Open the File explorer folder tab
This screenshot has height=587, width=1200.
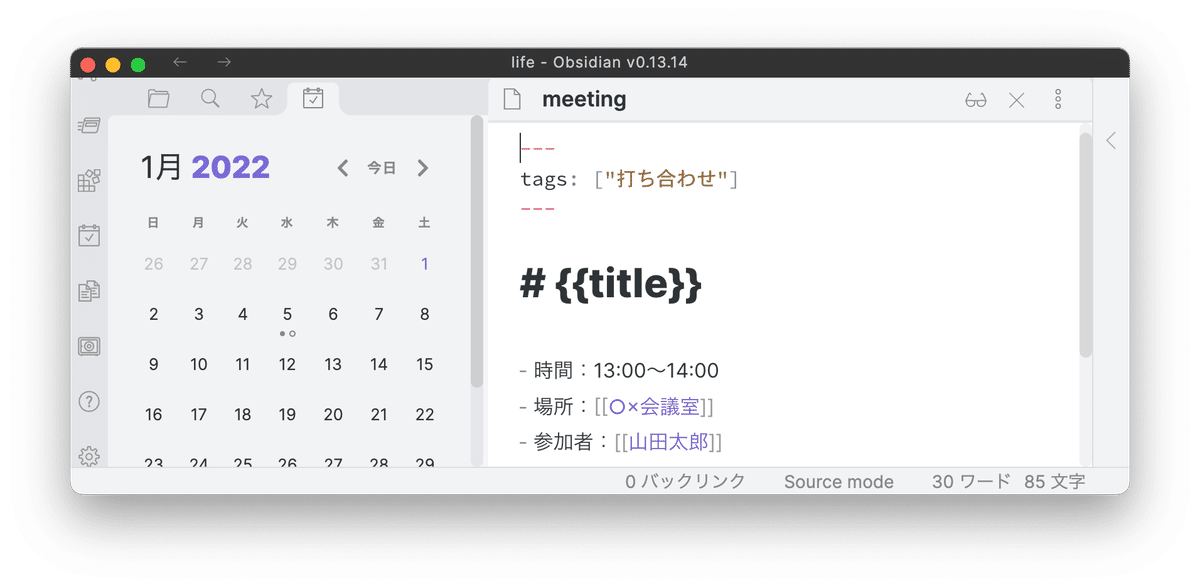point(158,98)
